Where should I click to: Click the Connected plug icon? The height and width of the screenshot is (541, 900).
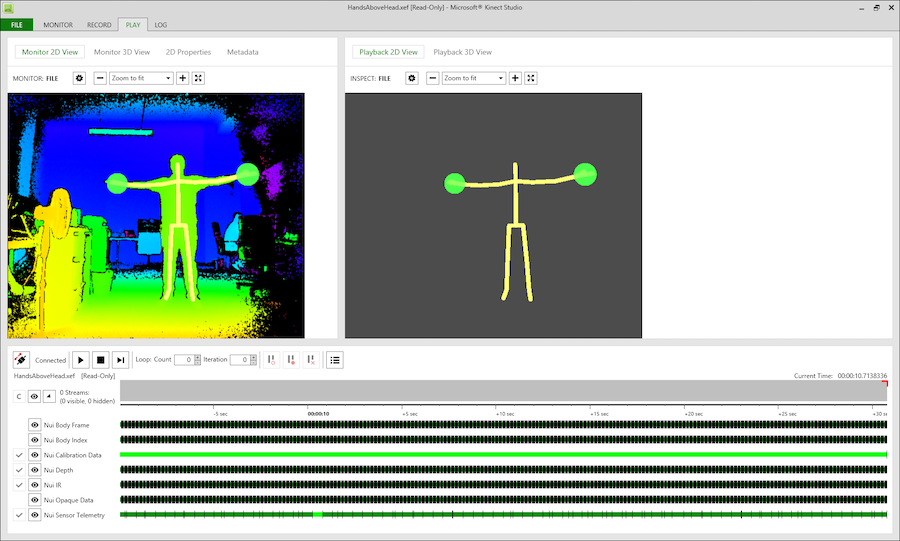21,360
